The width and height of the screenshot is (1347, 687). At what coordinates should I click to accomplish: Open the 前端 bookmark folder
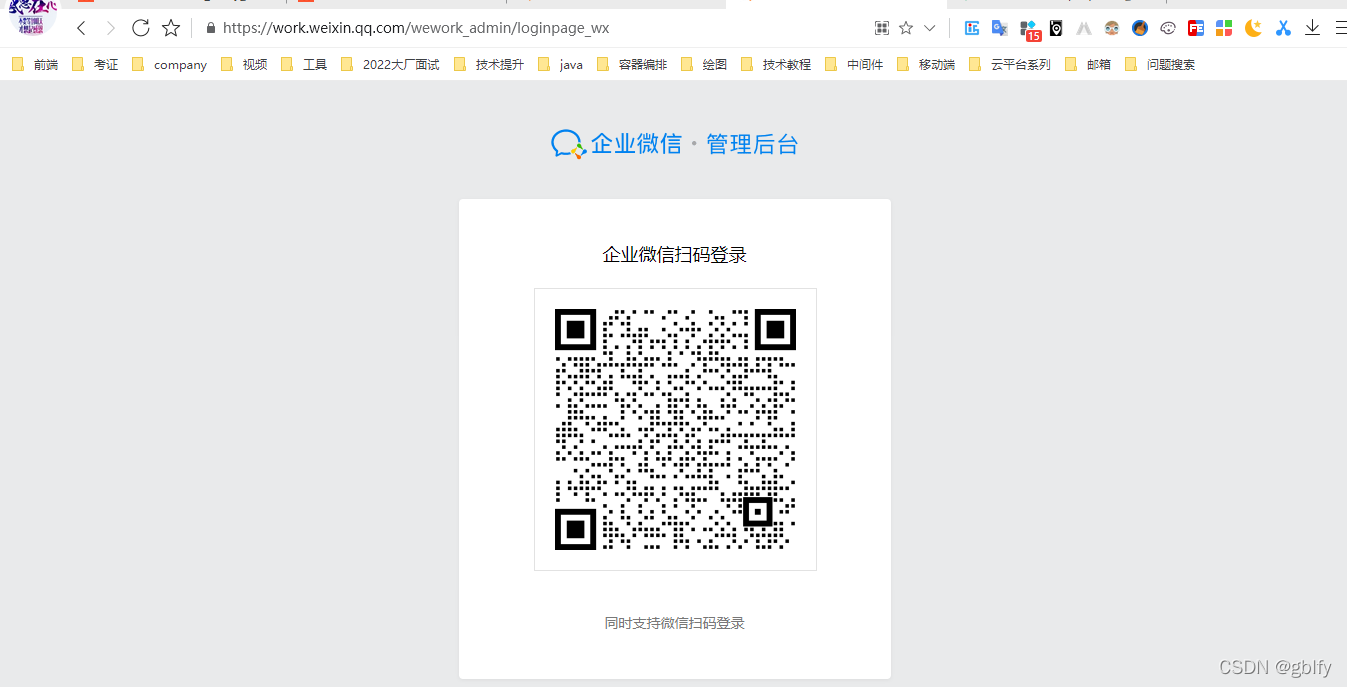pyautogui.click(x=35, y=65)
